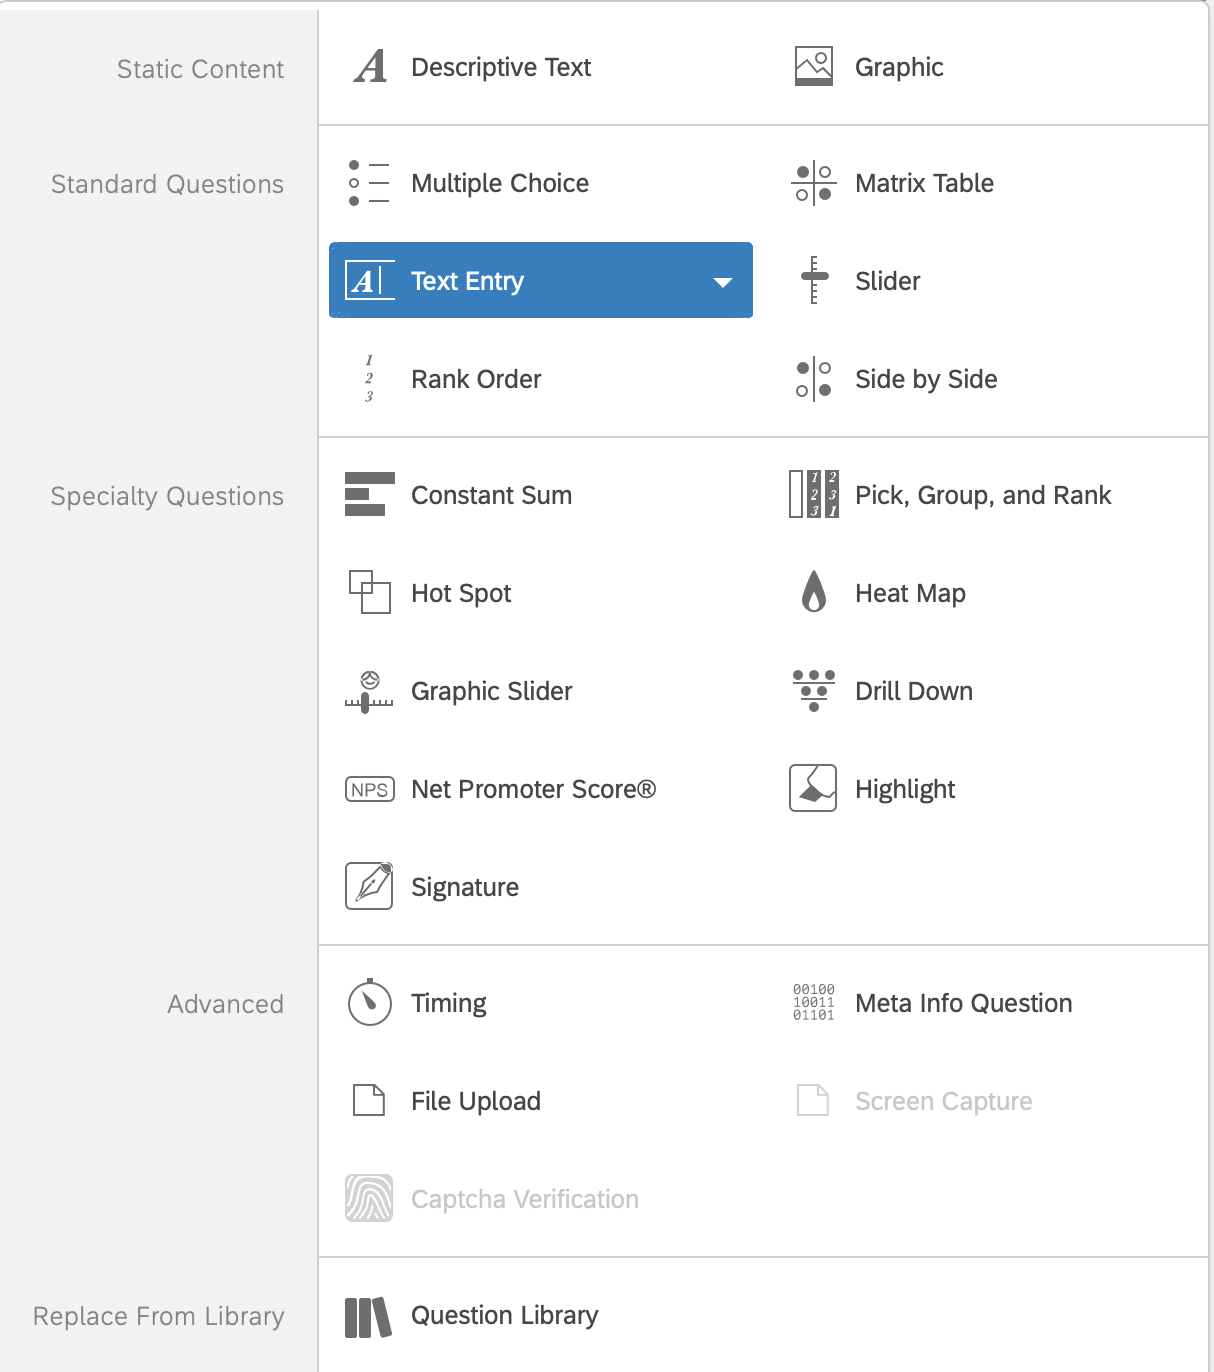Screen dimensions: 1214x1372
Task: Click the Hot Spot icon
Action: 369,592
